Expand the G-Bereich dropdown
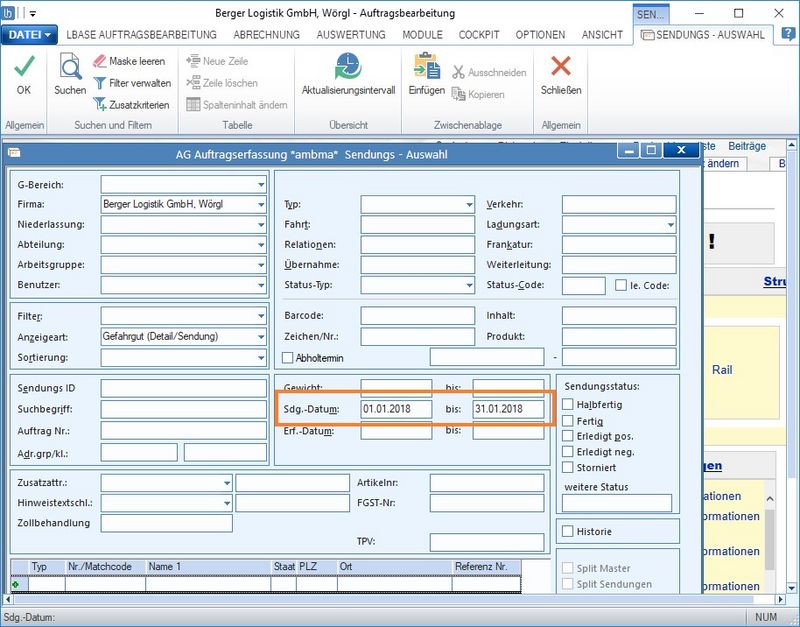Screen dimensions: 800x627 click(261, 185)
